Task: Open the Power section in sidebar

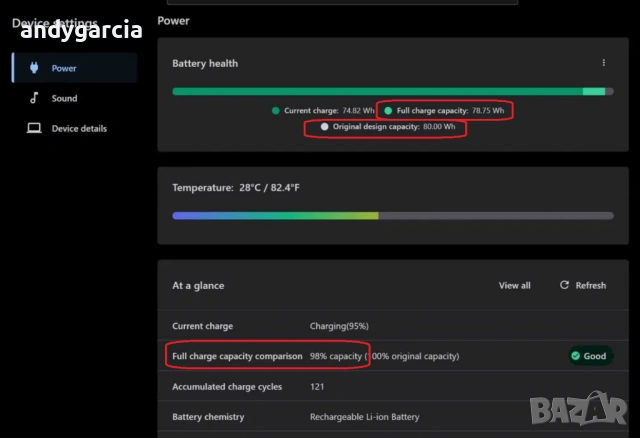Action: [x=74, y=68]
